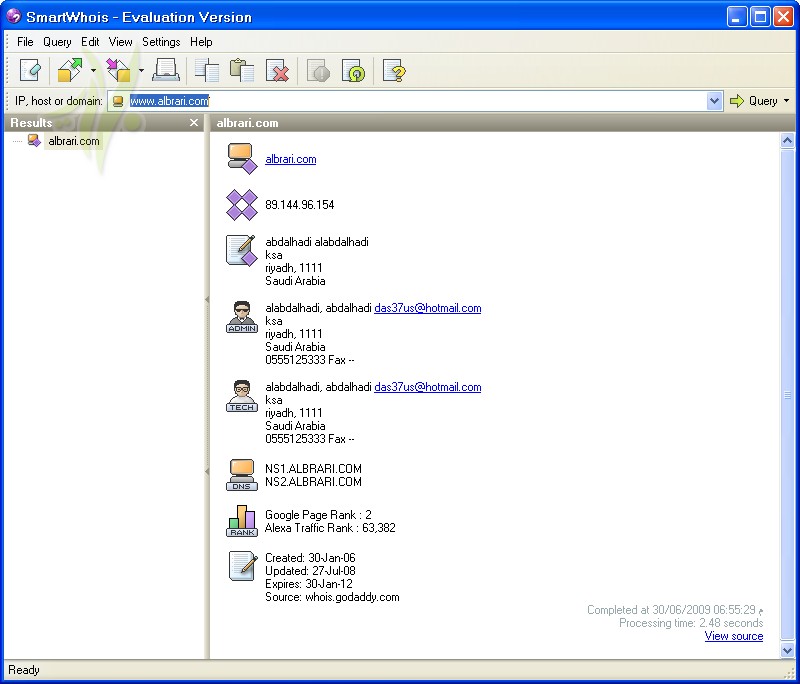The width and height of the screenshot is (800, 684).
Task: Click the vertical scrollbar thumb grip
Action: [787, 395]
